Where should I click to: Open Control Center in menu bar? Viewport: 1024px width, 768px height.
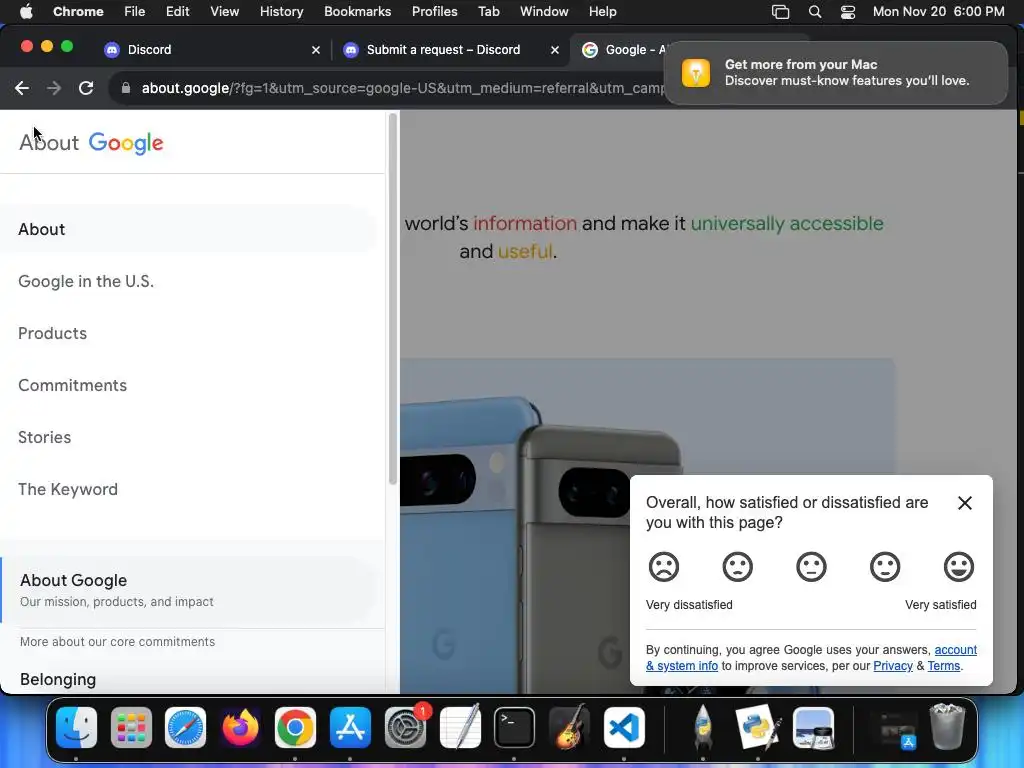(x=848, y=12)
